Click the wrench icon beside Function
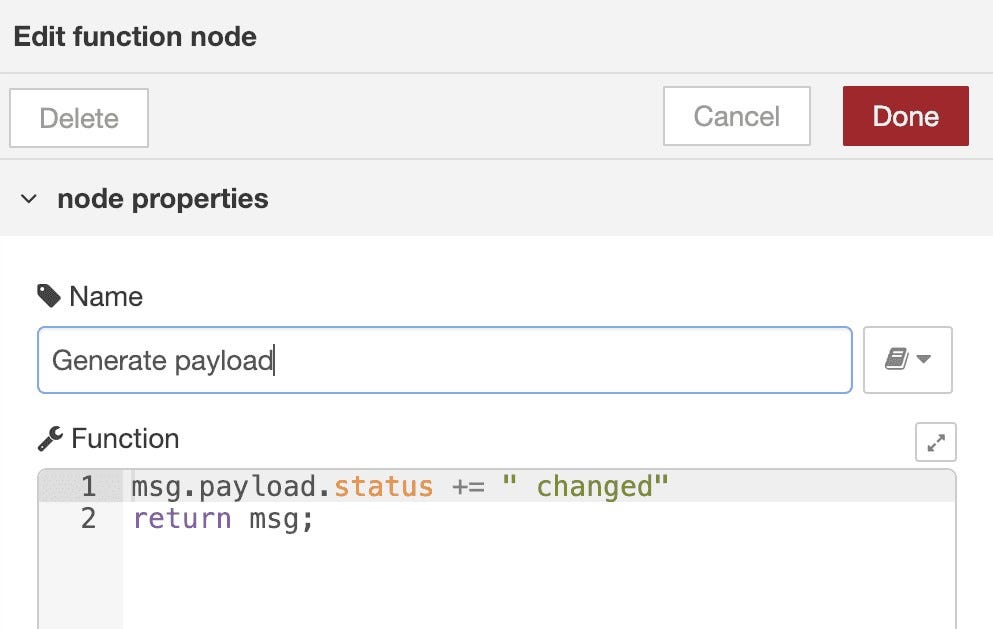Screen dimensions: 993x629 (50, 438)
